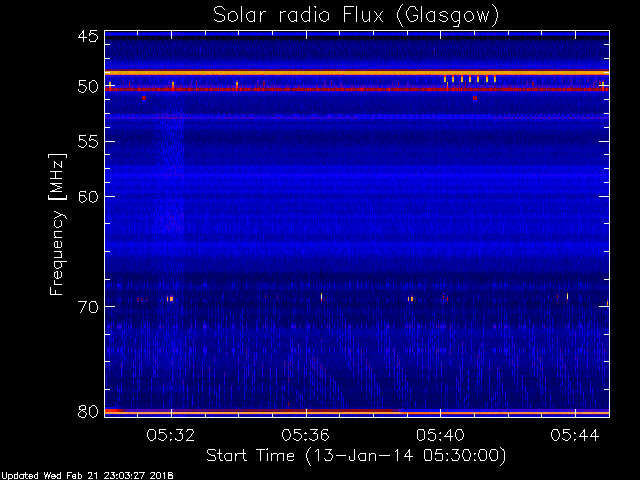Click the 'Start Time (13-Jan-14 05:30:00)' label
Screen dimensions: 640x480
point(356,456)
